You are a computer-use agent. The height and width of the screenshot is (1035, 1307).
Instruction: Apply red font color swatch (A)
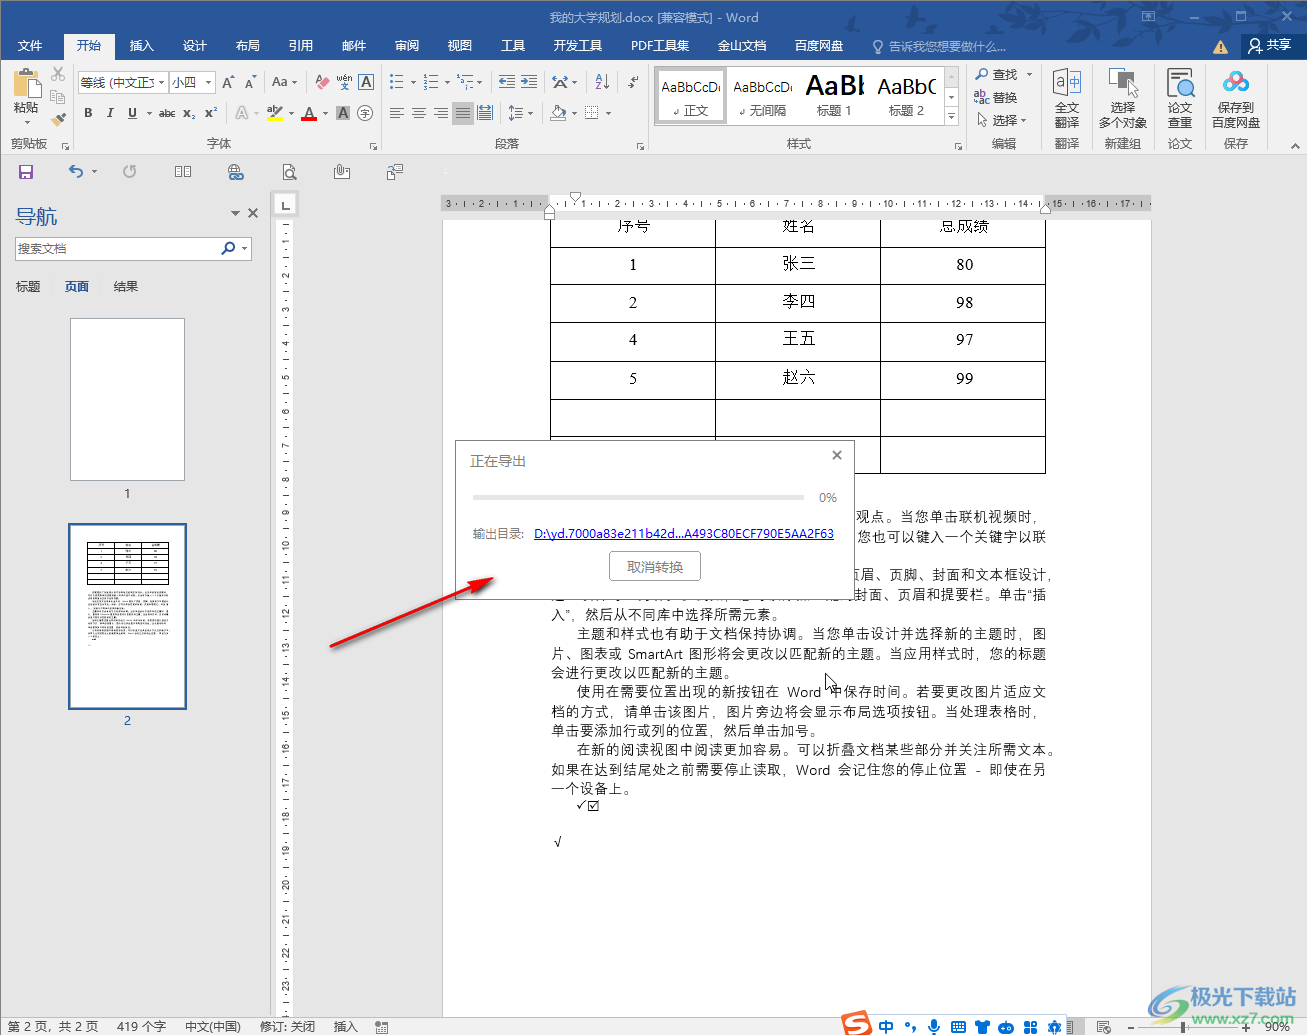pos(309,113)
